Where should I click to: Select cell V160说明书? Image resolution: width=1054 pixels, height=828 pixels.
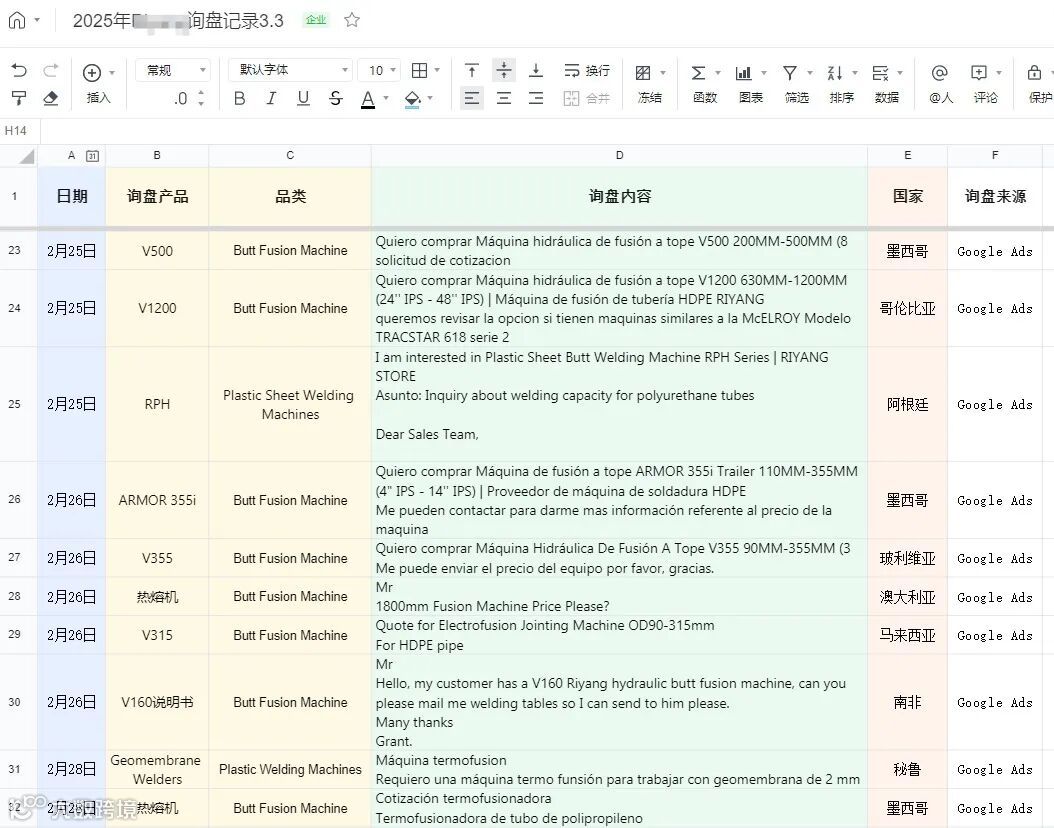pos(157,702)
